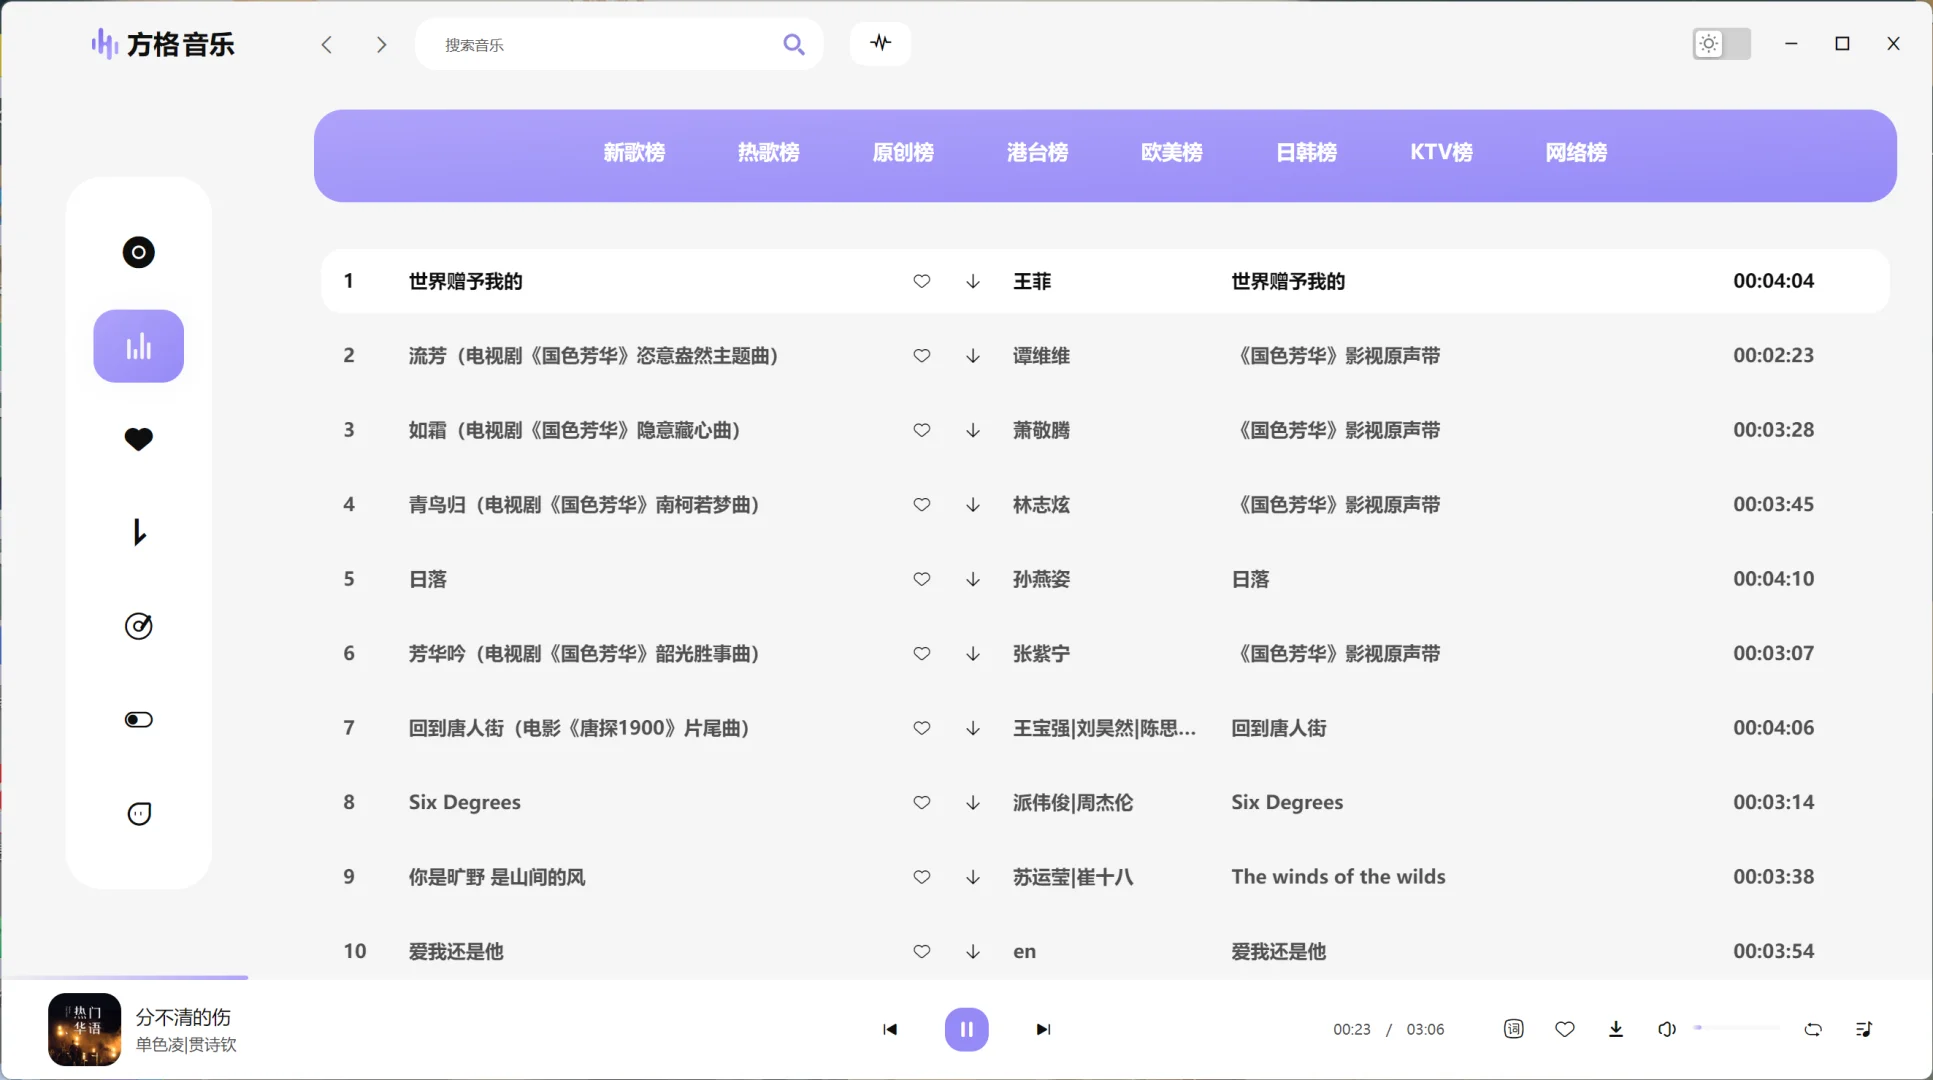Image resolution: width=1933 pixels, height=1080 pixels.
Task: Click the forward navigation arrow
Action: click(381, 44)
